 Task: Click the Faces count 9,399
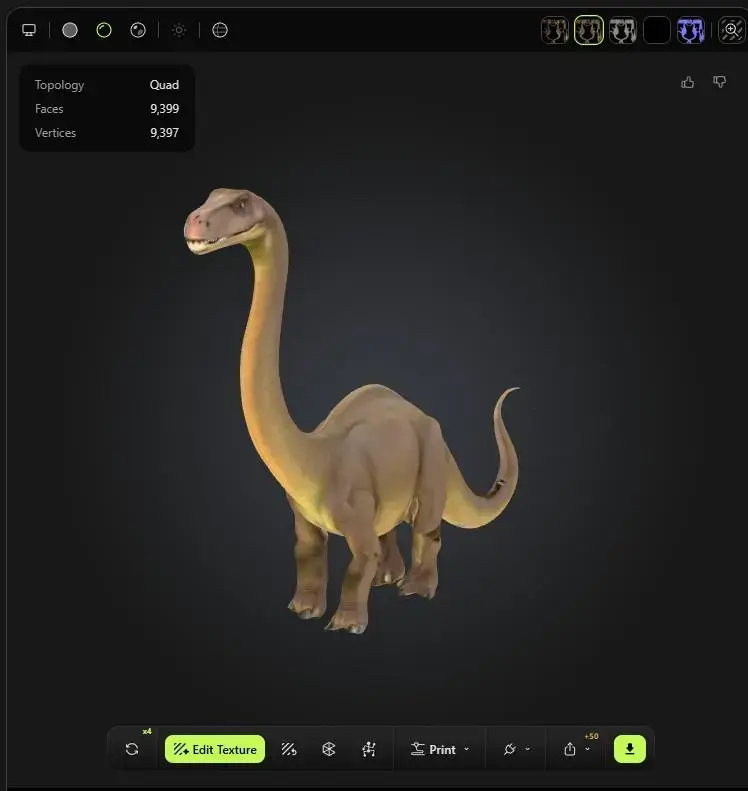[164, 109]
